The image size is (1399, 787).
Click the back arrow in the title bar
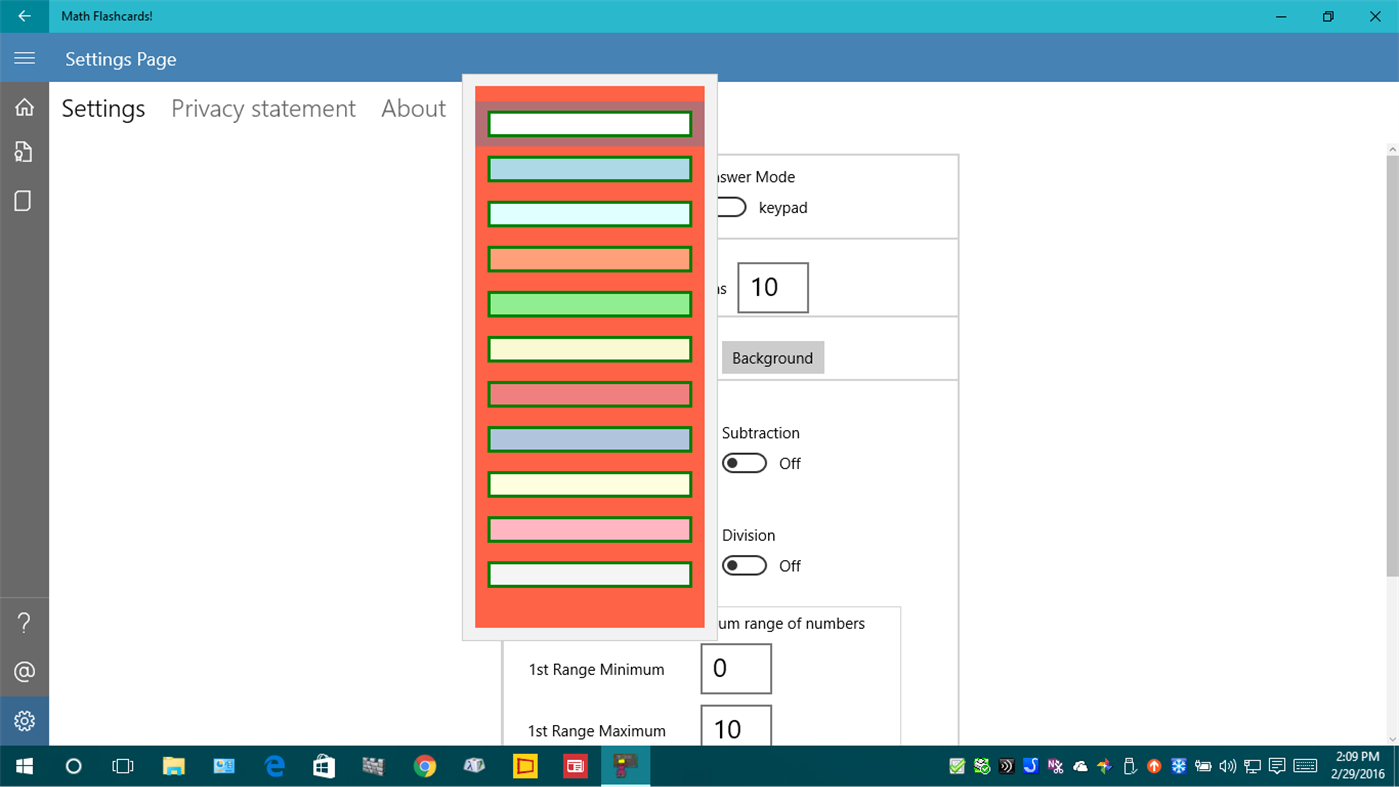point(24,16)
